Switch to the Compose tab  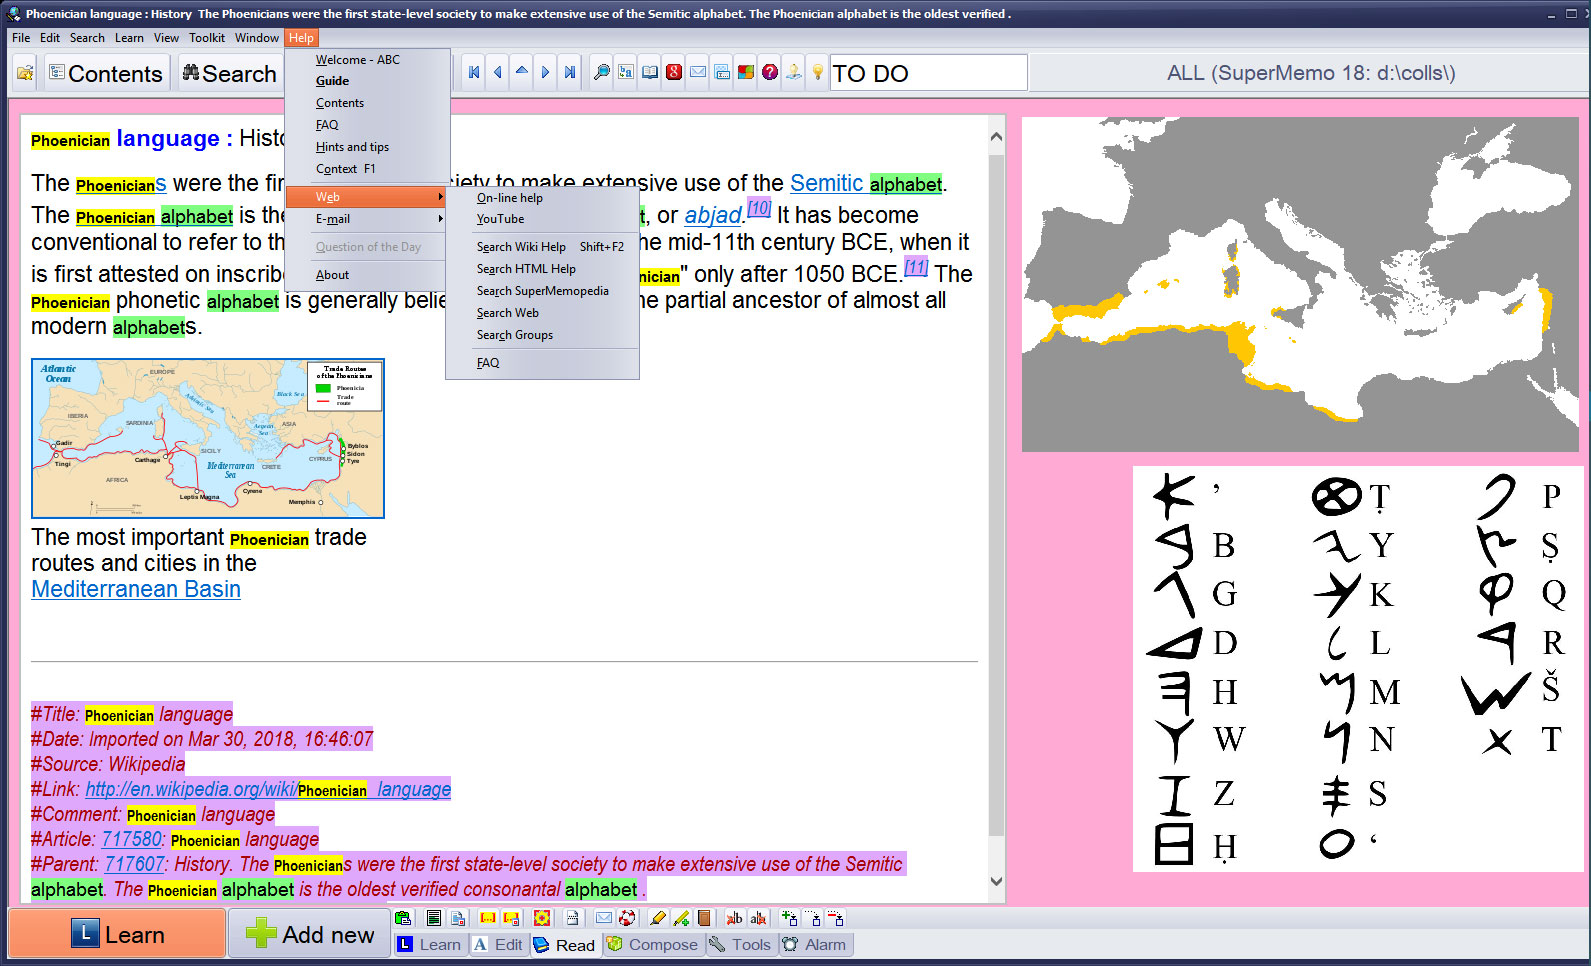tap(653, 945)
